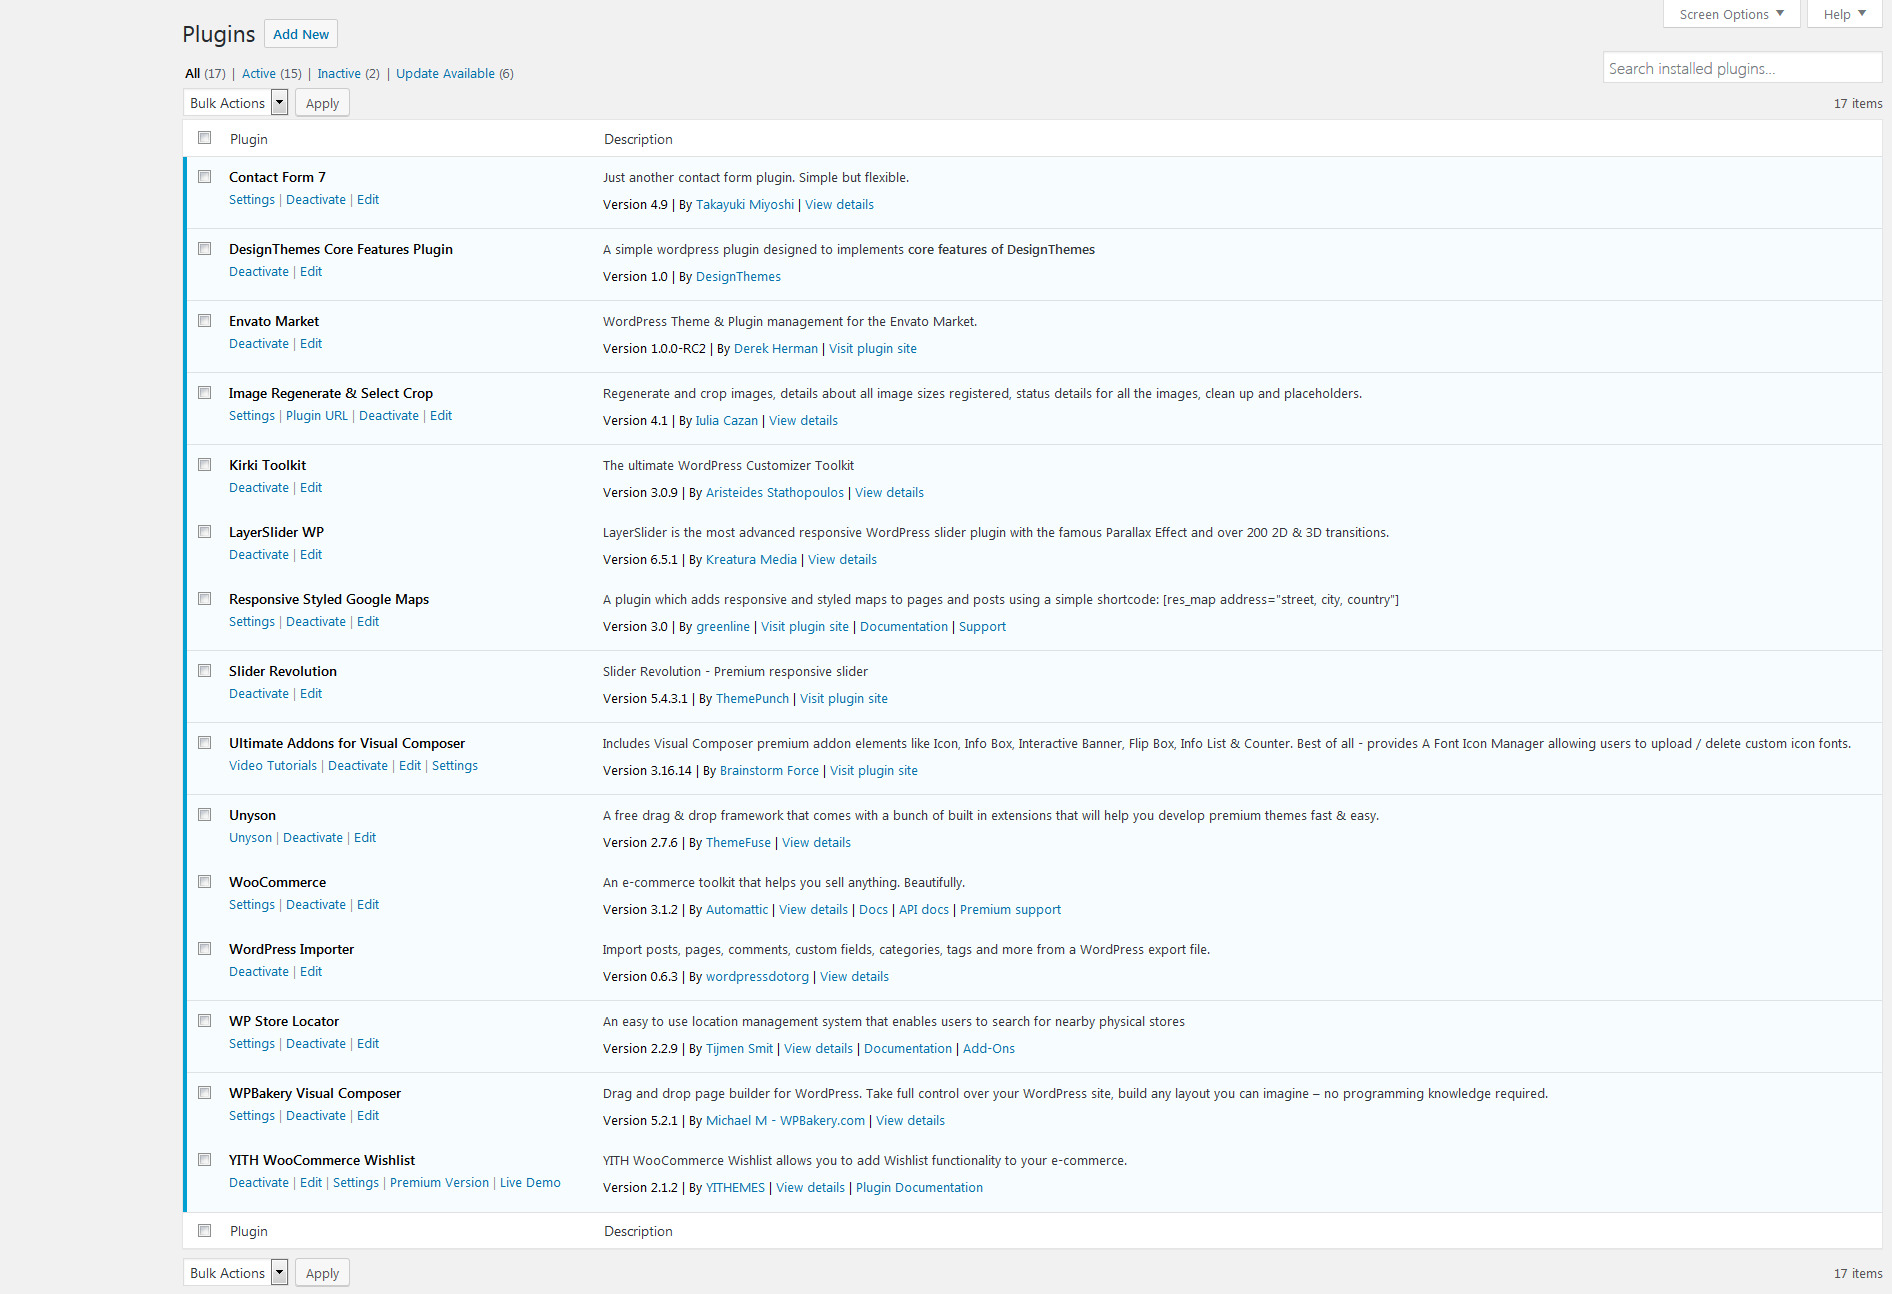
Task: Check the select-all checkbox in header row
Action: pos(205,137)
